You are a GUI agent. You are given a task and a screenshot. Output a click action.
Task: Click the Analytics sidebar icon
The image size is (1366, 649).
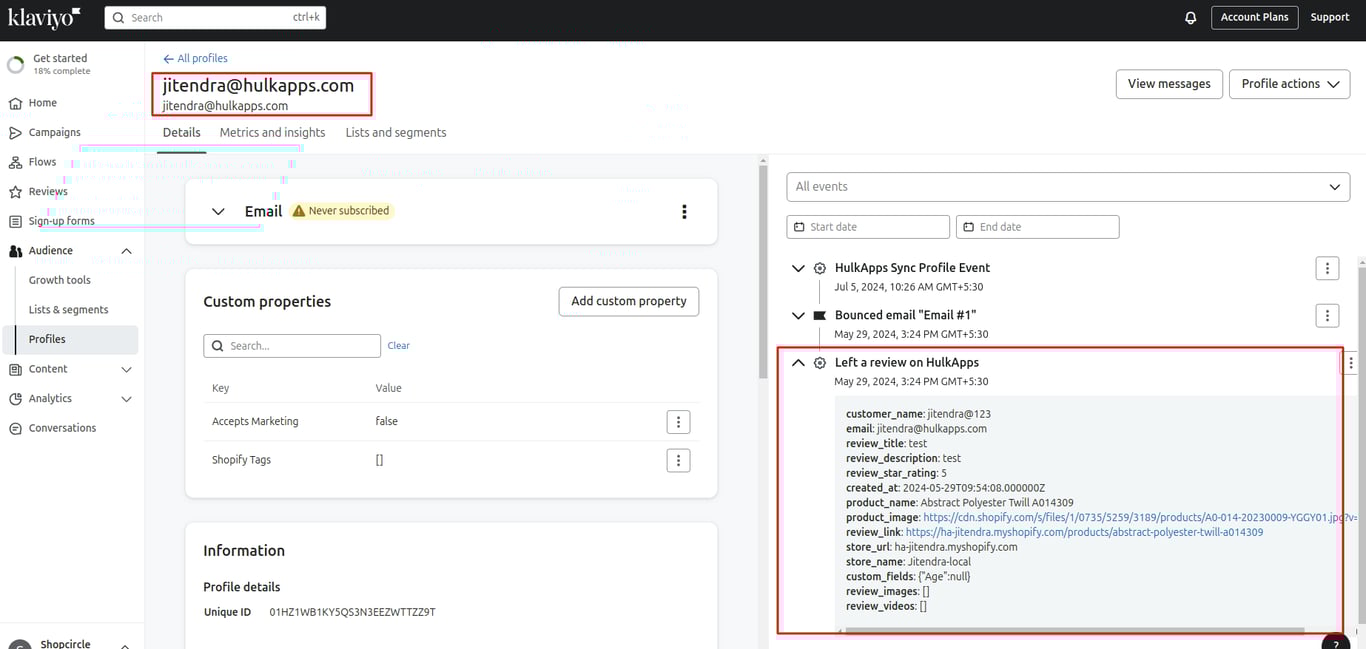(x=15, y=399)
